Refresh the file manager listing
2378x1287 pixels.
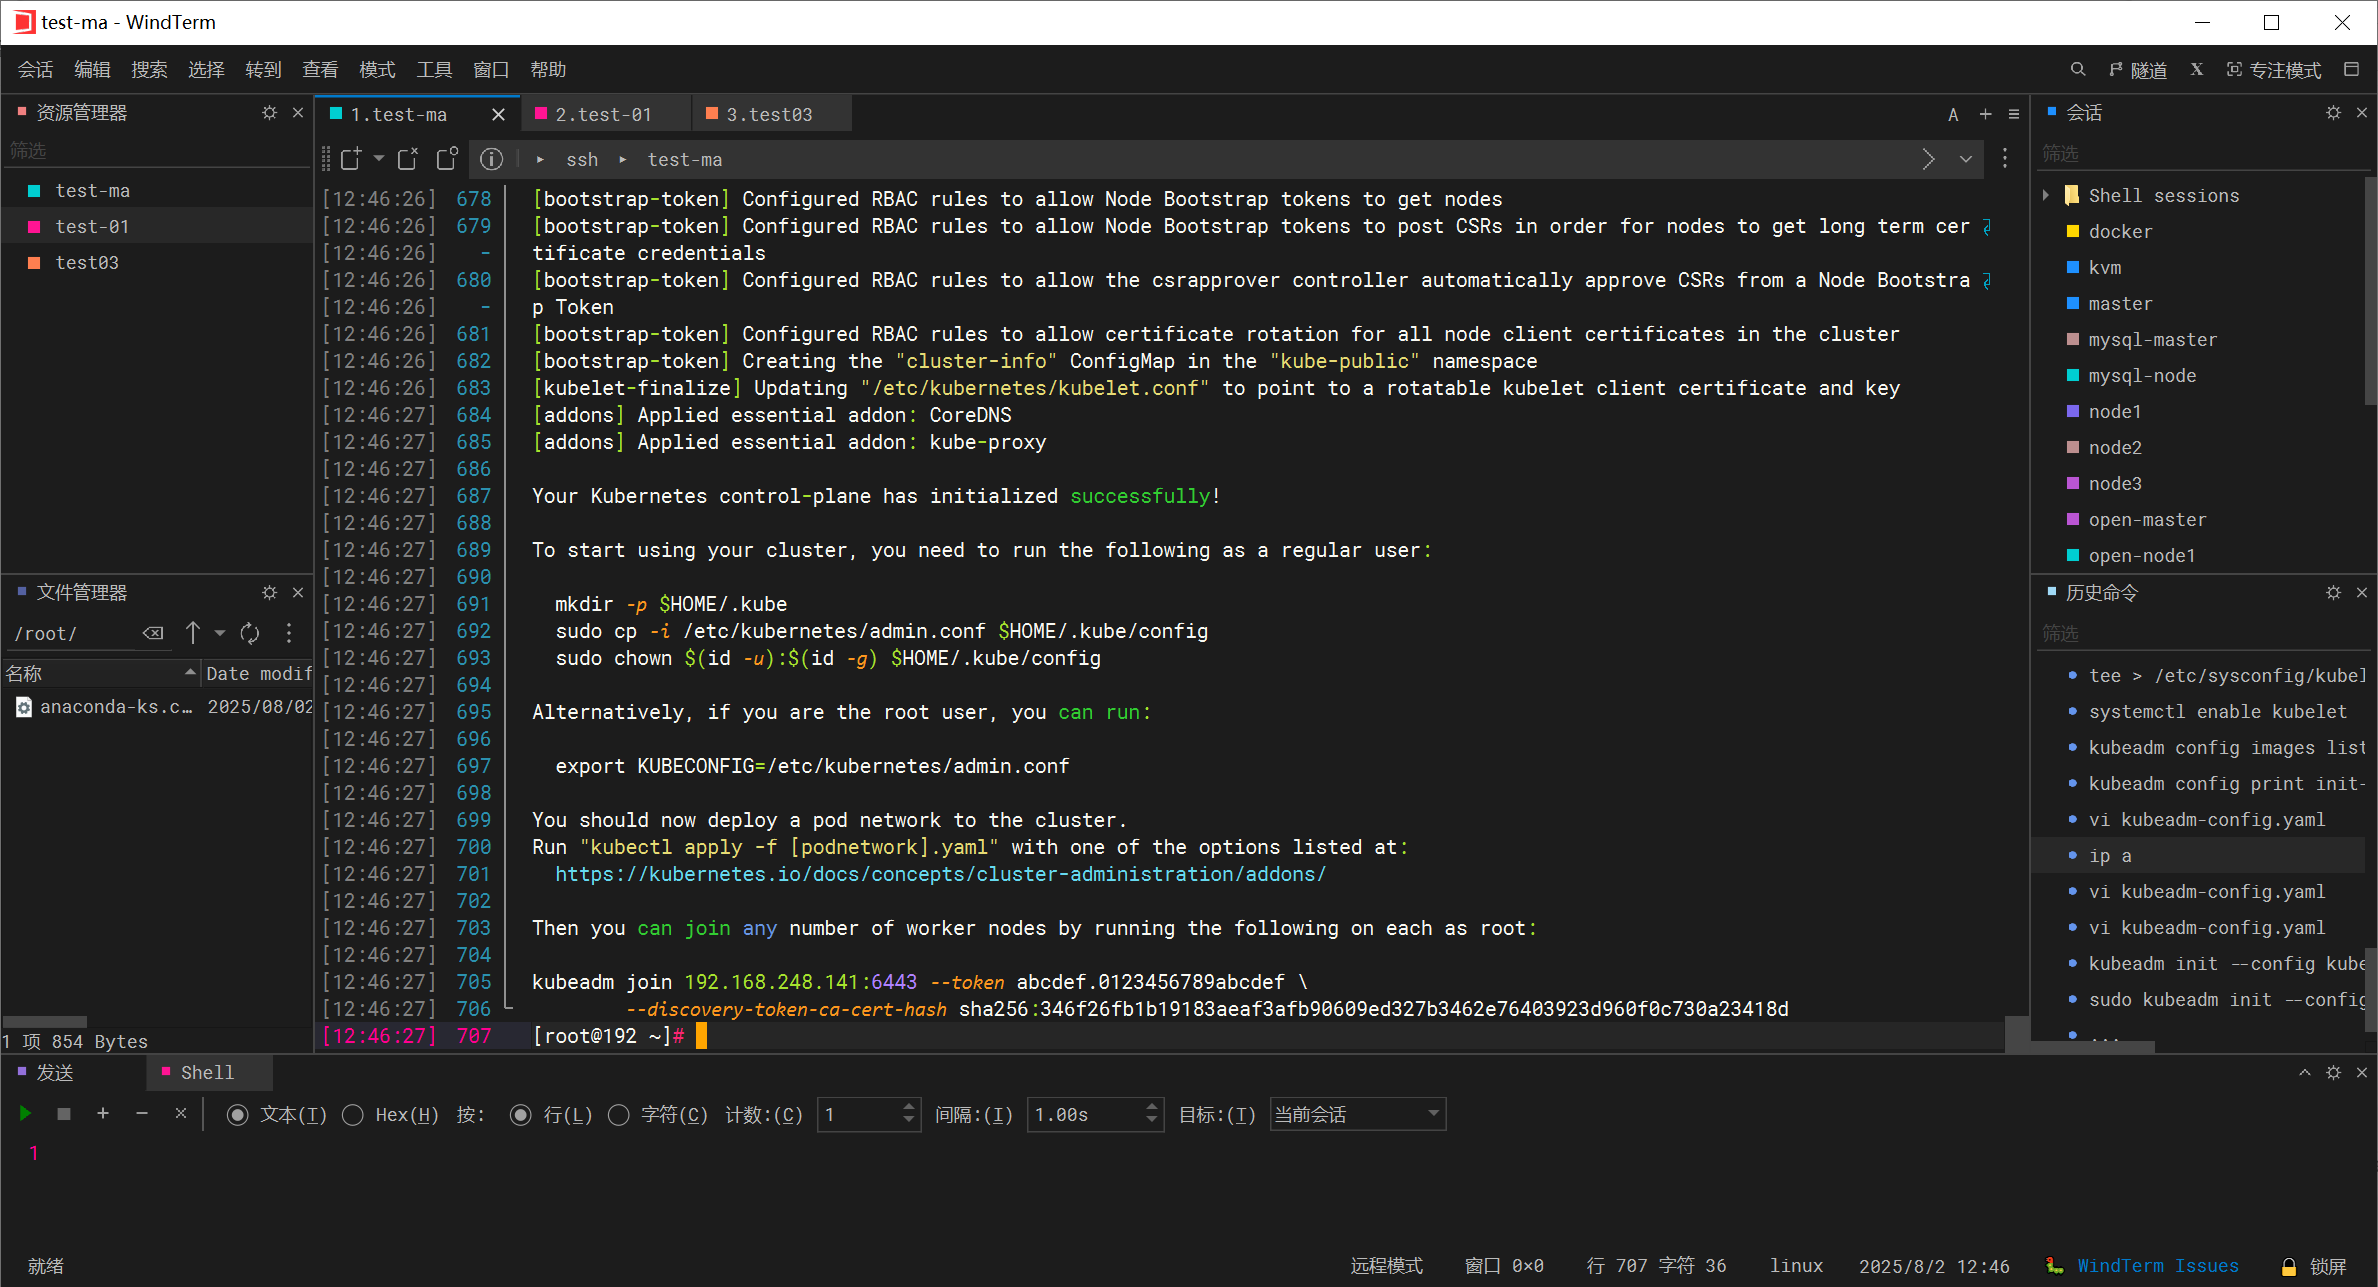[x=250, y=633]
